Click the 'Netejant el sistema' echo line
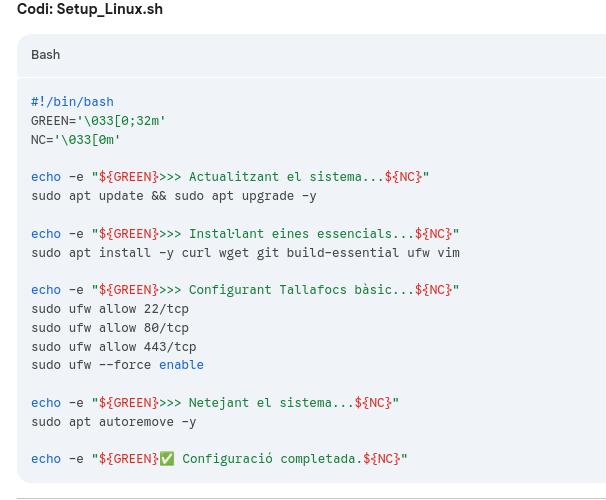Screen dimensions: 606x500 [x=214, y=403]
